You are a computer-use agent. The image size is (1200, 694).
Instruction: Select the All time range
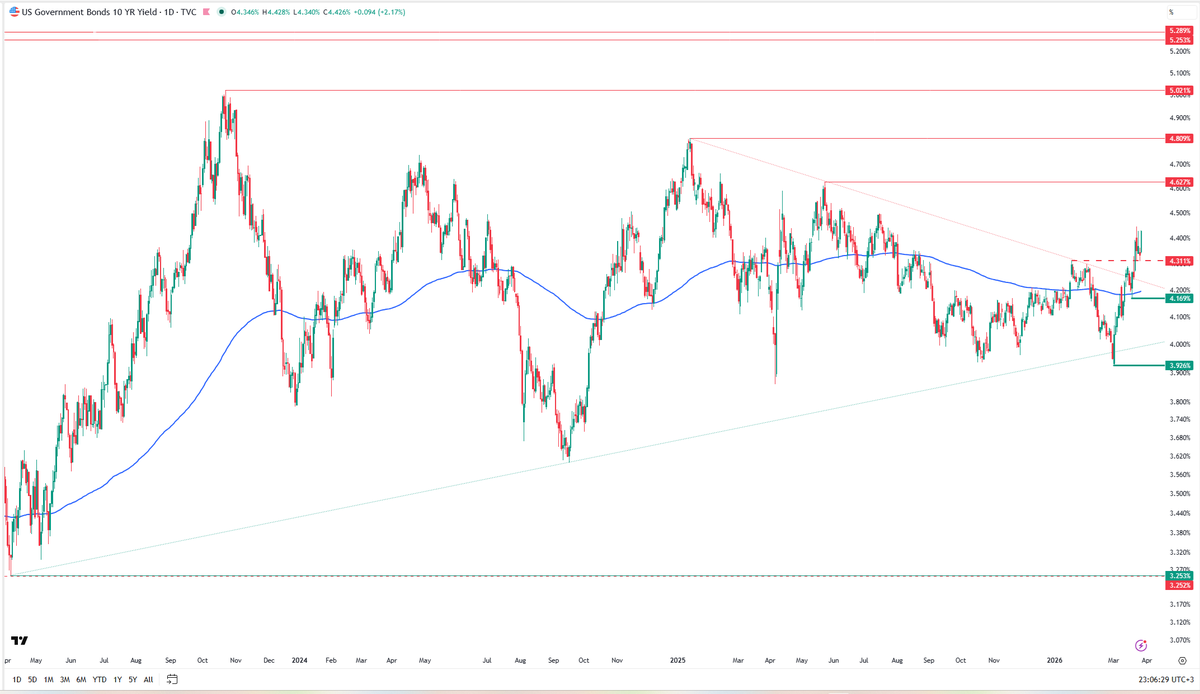point(149,679)
